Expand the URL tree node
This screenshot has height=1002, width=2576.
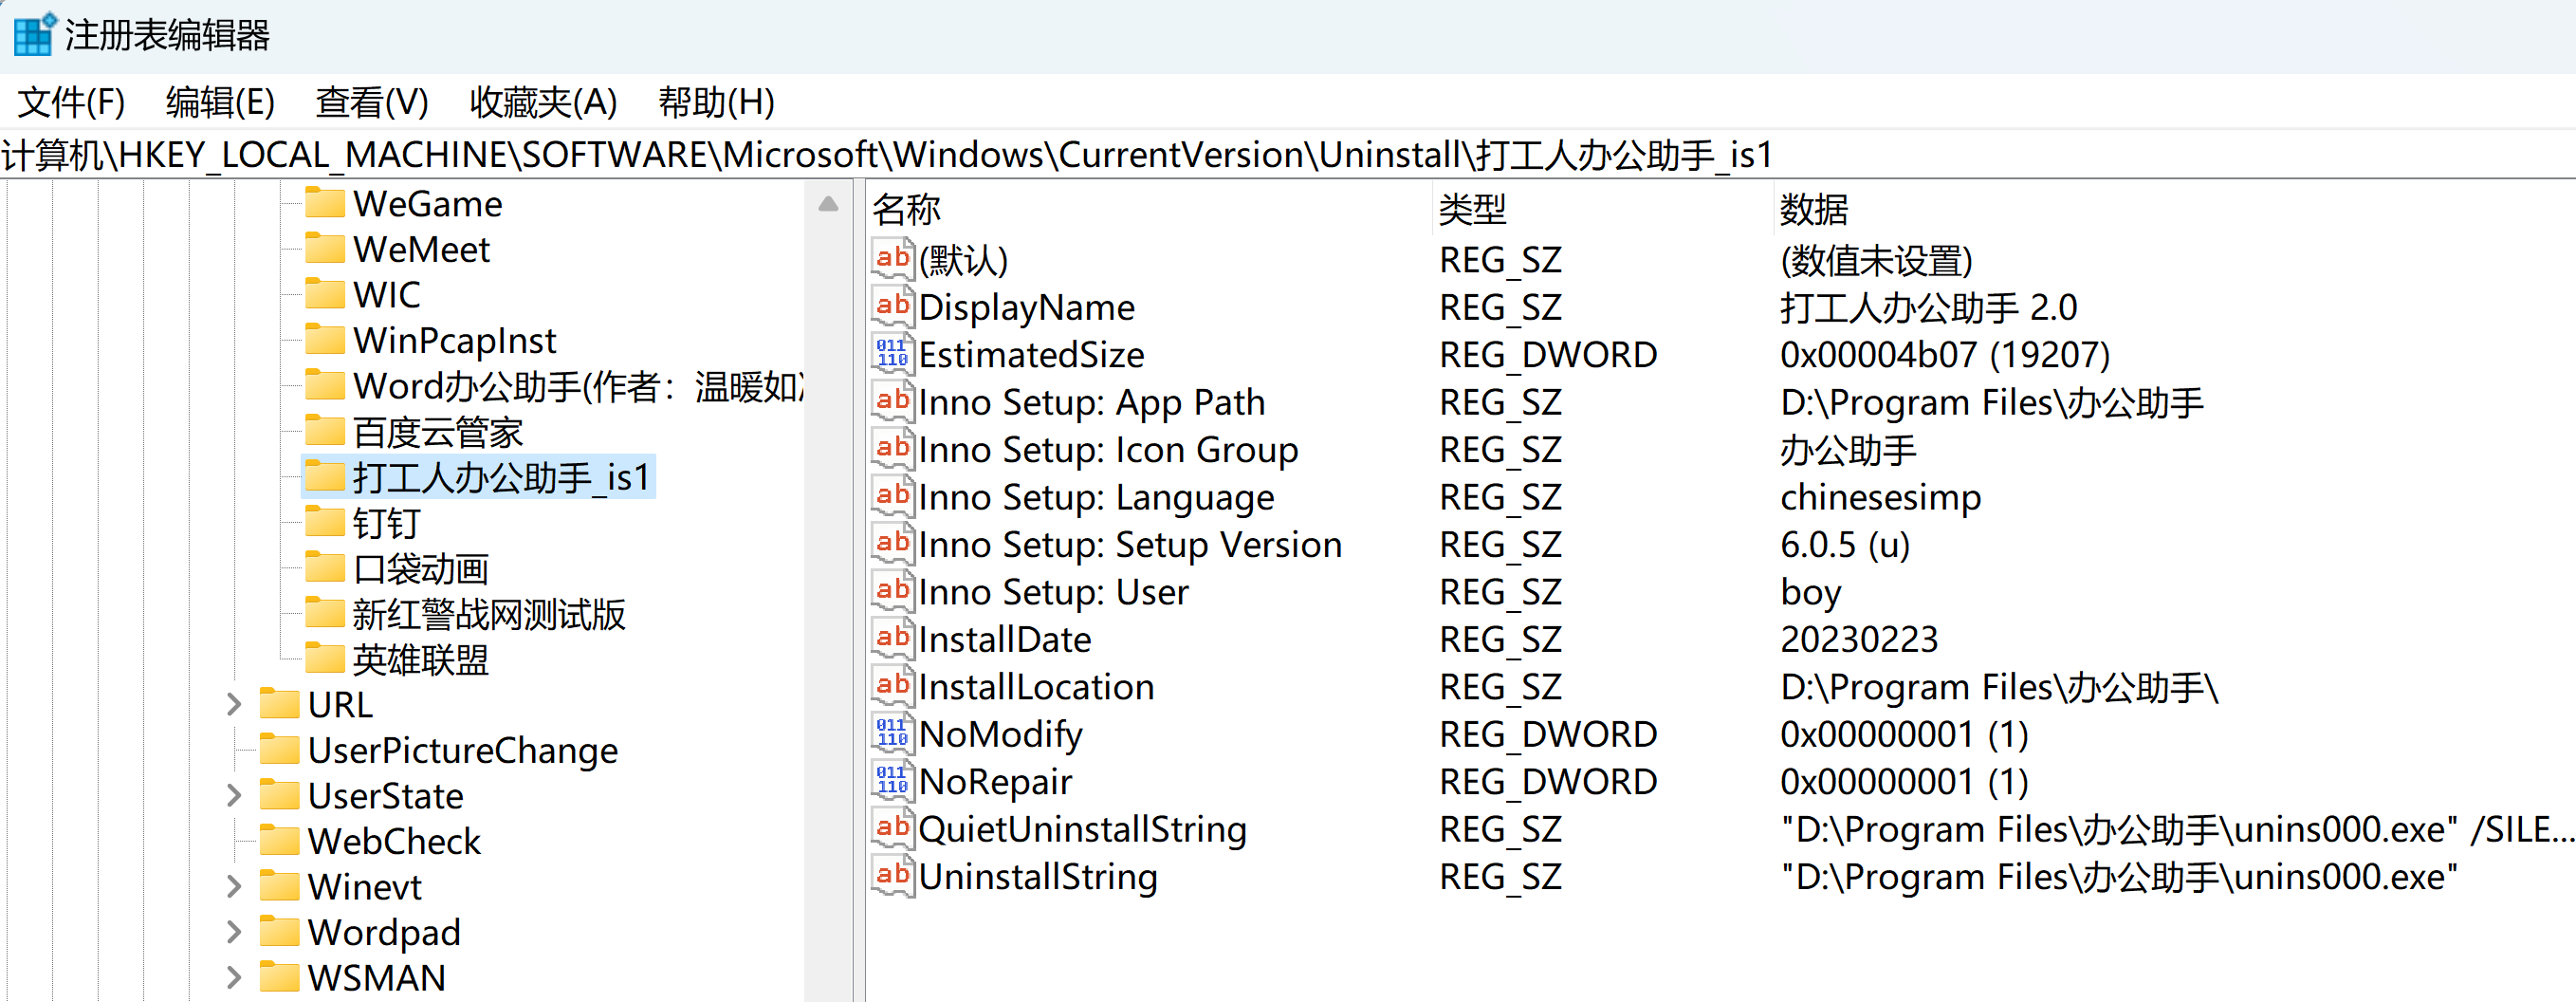pyautogui.click(x=233, y=704)
